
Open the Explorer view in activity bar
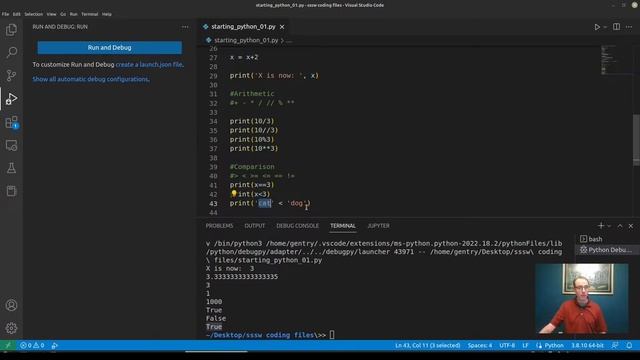tap(11, 30)
